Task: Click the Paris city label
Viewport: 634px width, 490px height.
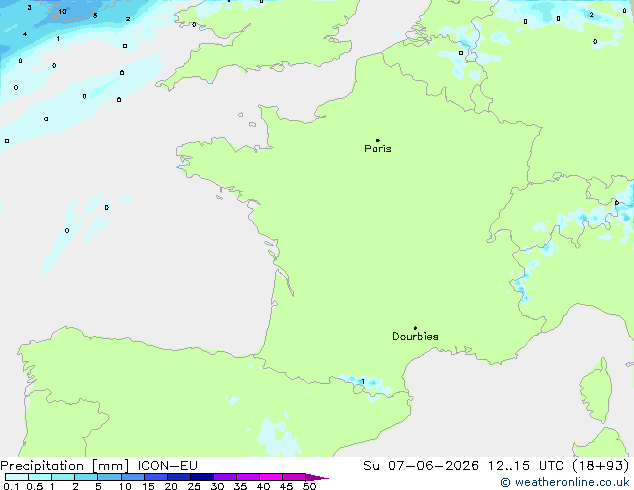Action: 378,149
